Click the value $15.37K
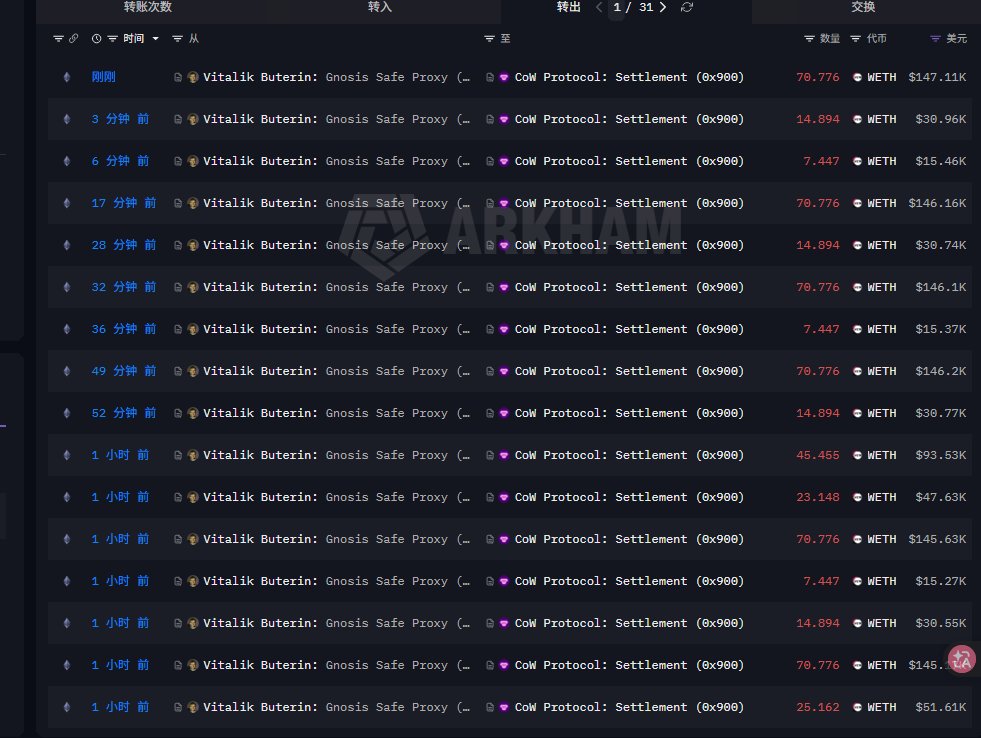The image size is (981, 738). pos(940,329)
